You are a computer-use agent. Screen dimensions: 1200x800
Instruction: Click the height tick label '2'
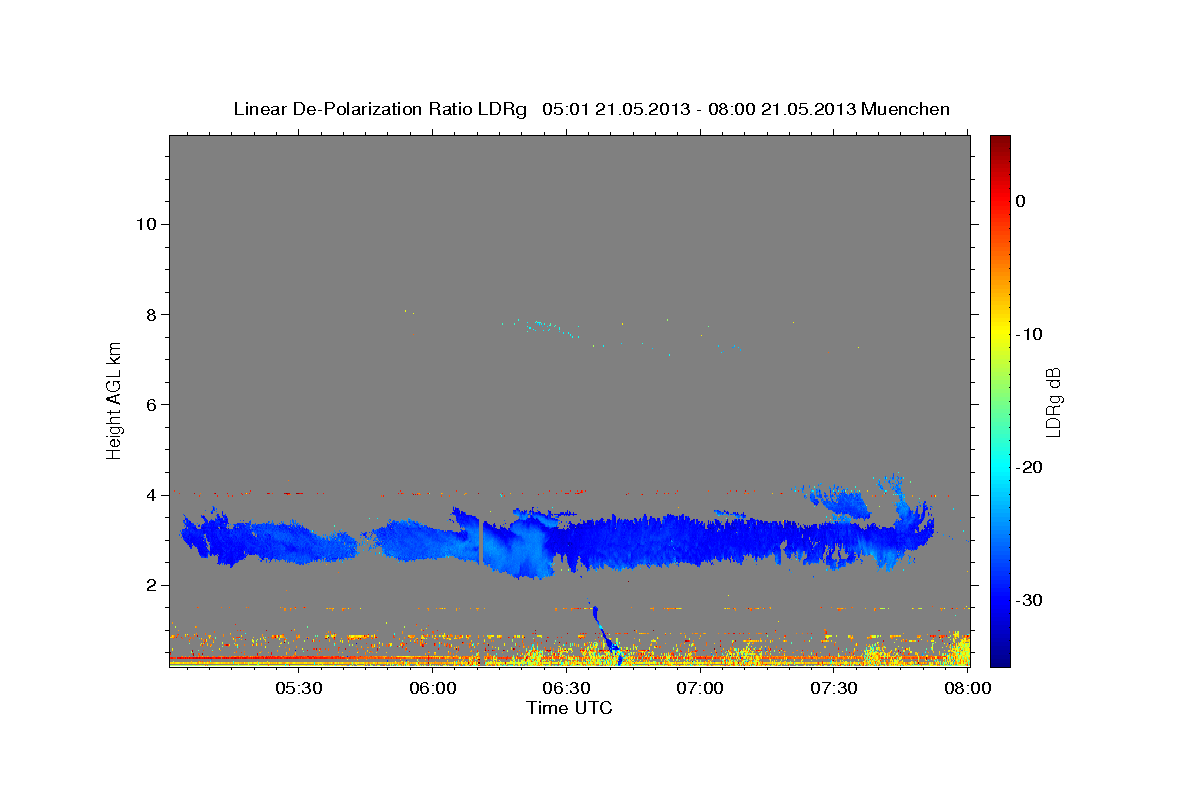click(152, 585)
